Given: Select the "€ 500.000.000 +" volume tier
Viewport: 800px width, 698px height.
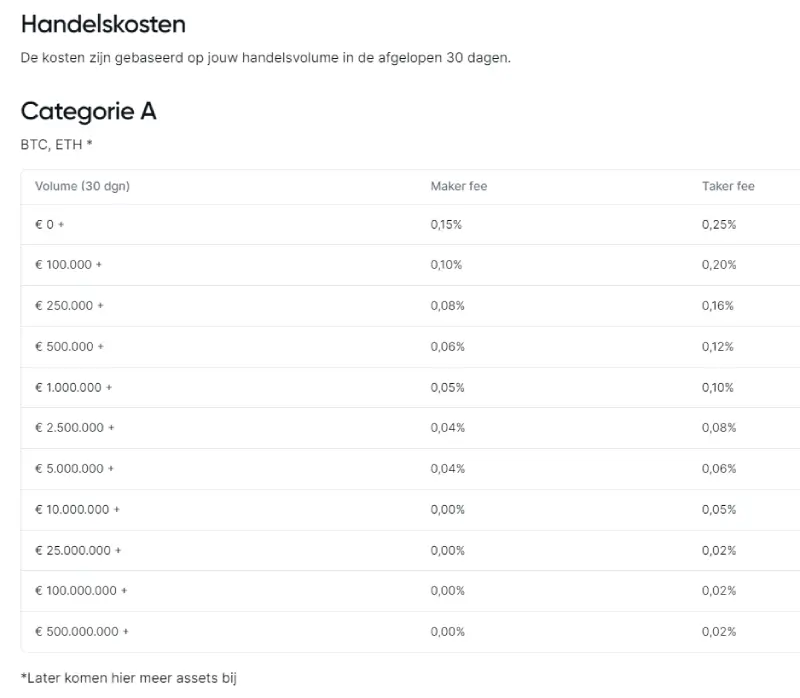Looking at the screenshot, I should coord(82,632).
